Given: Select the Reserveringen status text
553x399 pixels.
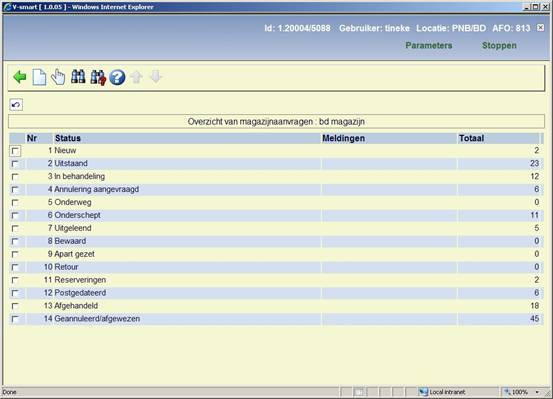Looking at the screenshot, I should click(x=80, y=280).
